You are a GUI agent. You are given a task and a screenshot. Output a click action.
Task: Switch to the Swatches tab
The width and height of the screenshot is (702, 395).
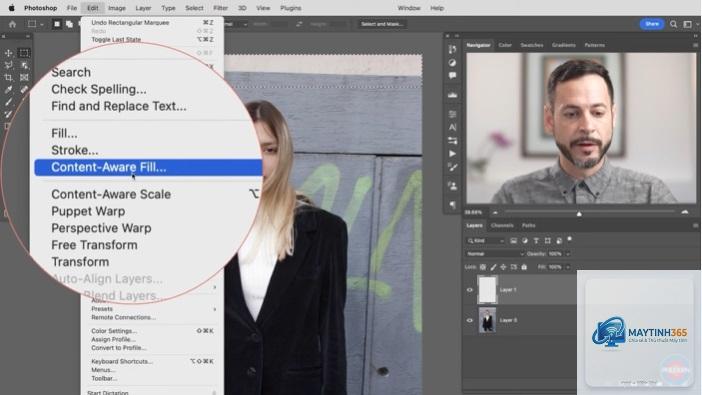(531, 45)
